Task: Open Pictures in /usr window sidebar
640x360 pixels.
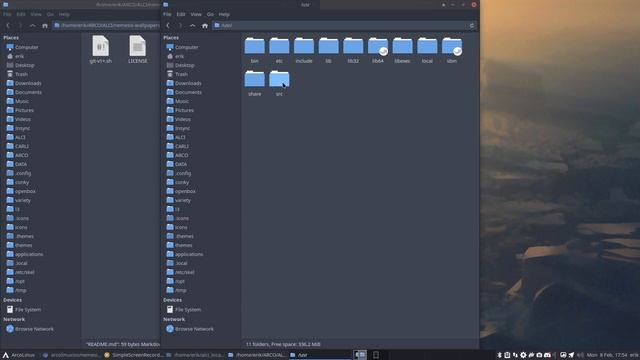Action: tap(180, 110)
